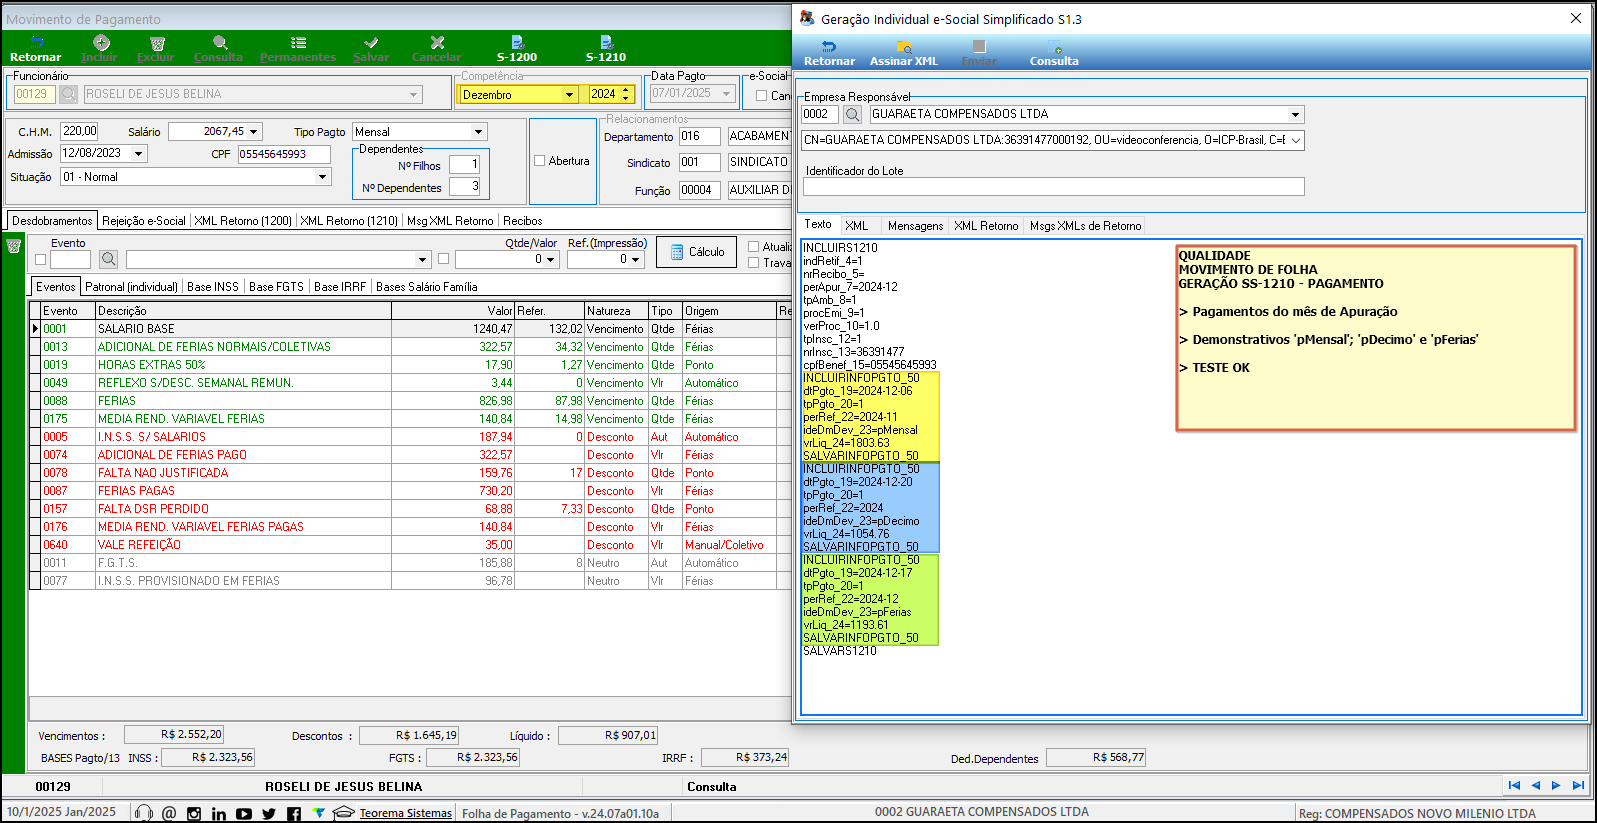The width and height of the screenshot is (1597, 823).
Task: Click the green trash icon beside Evento row
Action: (14, 246)
